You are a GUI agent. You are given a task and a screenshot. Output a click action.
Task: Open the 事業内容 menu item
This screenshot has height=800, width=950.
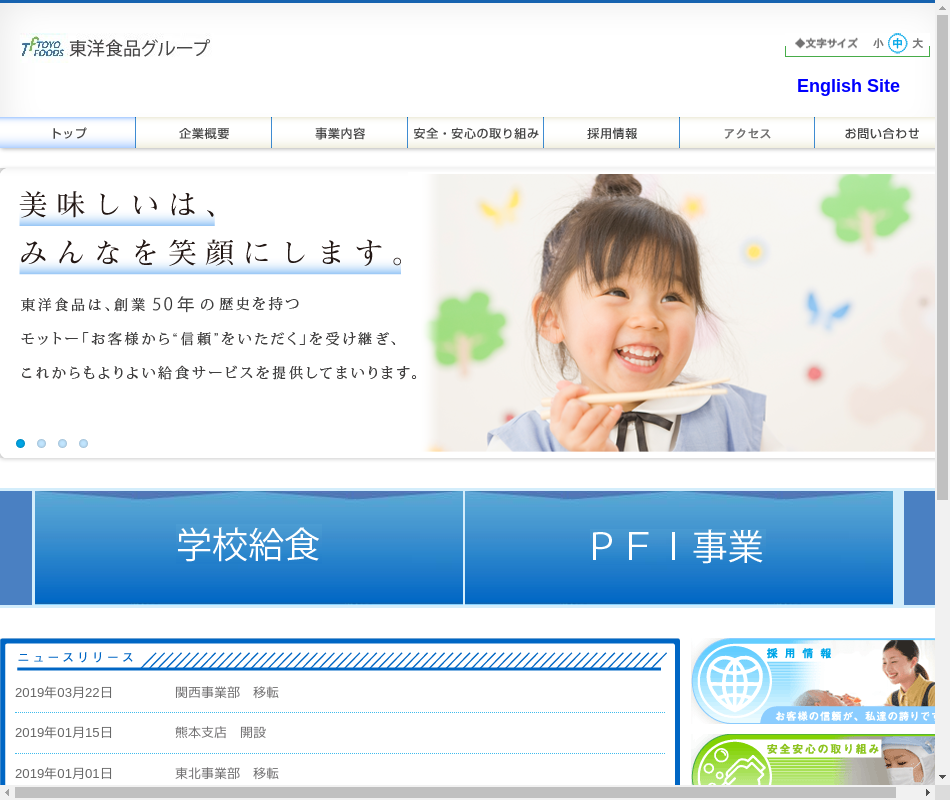340,133
